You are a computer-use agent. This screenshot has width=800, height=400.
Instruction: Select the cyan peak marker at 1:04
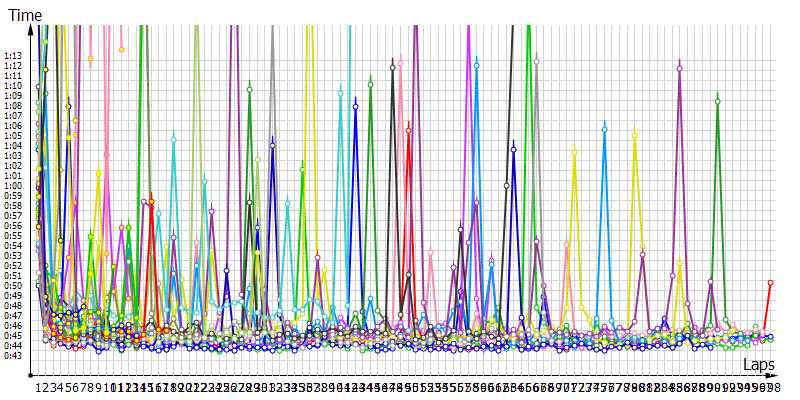click(x=174, y=139)
